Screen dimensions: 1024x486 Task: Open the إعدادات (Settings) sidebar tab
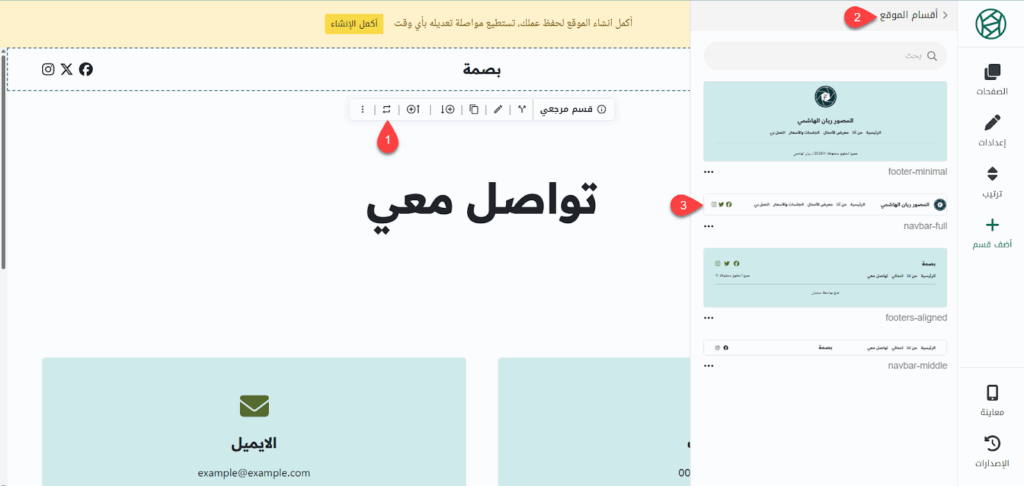pos(992,131)
